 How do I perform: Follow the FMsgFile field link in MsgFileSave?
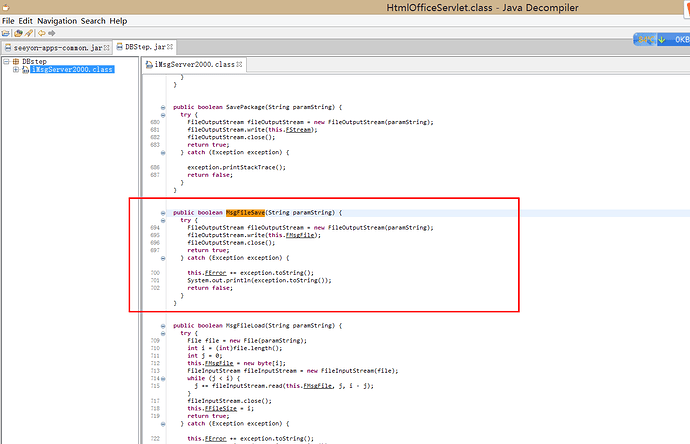coord(298,235)
